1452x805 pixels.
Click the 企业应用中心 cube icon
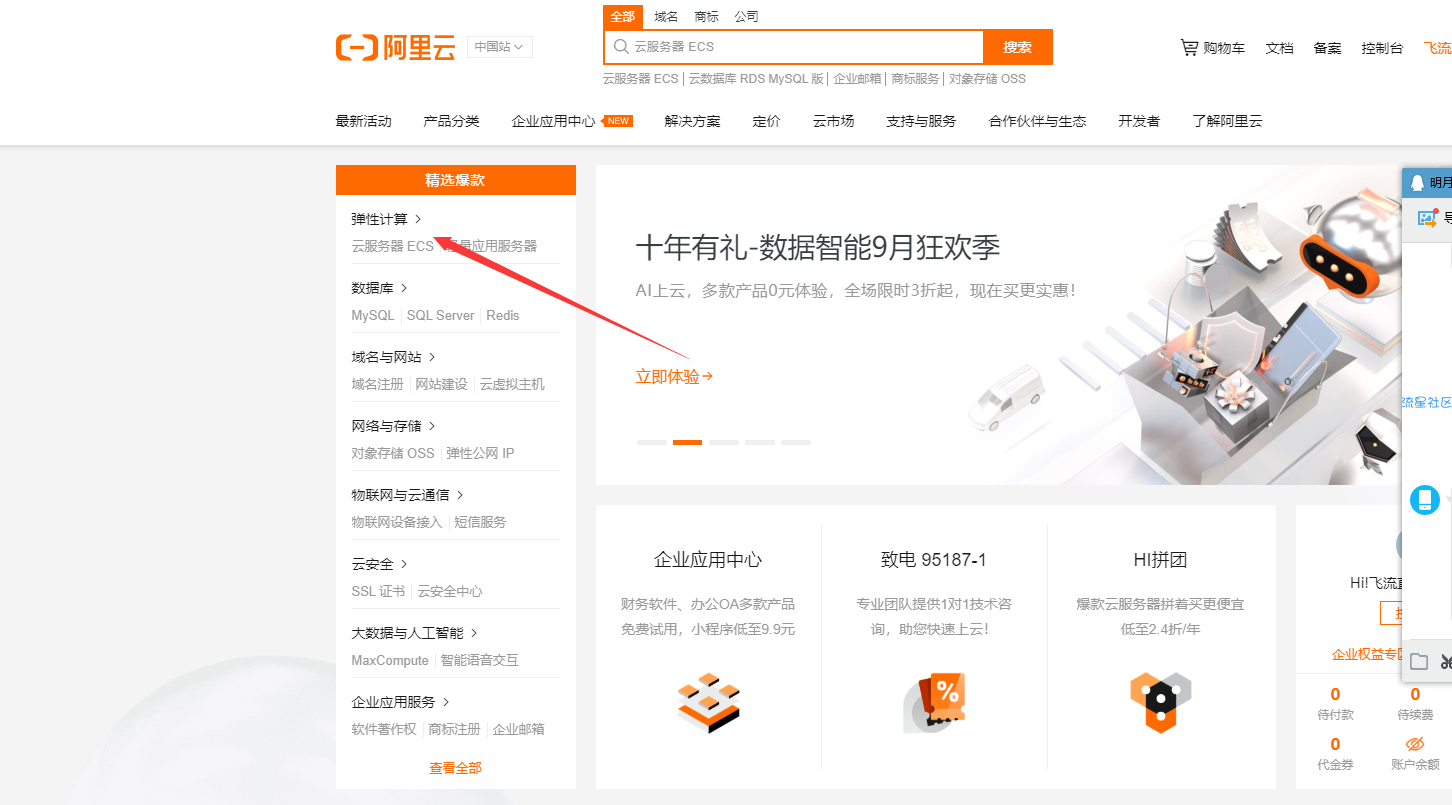click(x=708, y=704)
